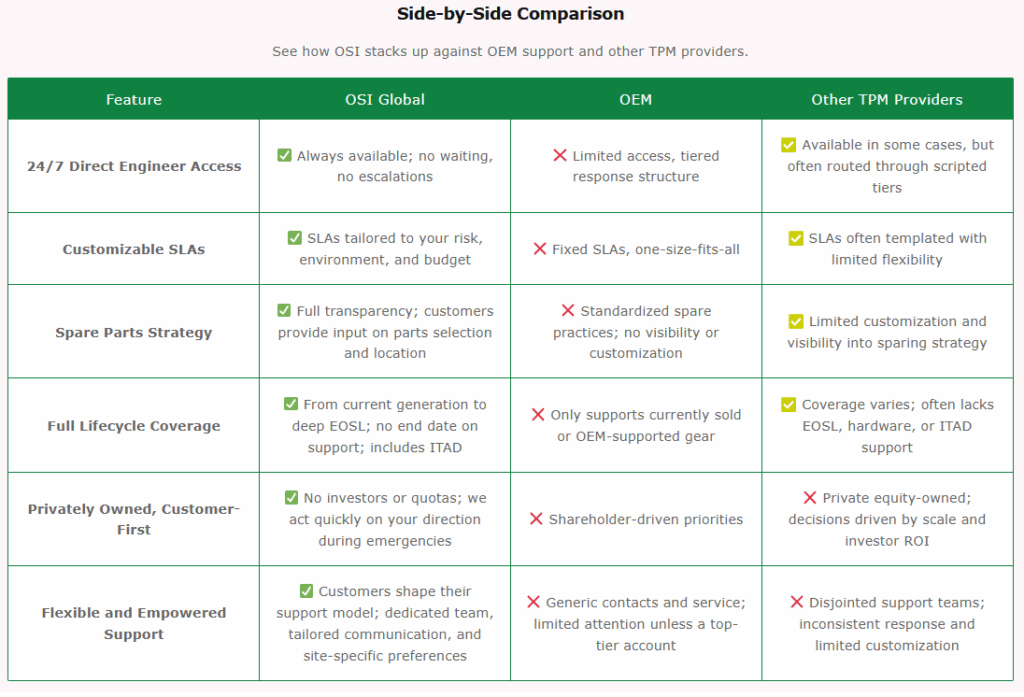Screen dimensions: 1024x697
Task: Click green checkmark beside Always available
Action: click(285, 156)
